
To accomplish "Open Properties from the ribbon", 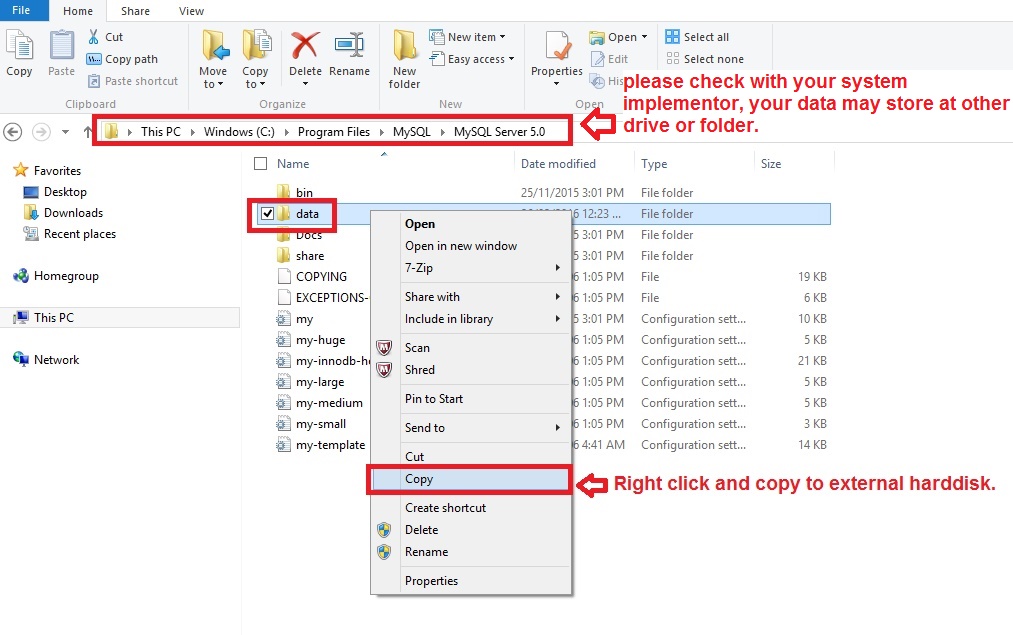I will click(x=557, y=48).
